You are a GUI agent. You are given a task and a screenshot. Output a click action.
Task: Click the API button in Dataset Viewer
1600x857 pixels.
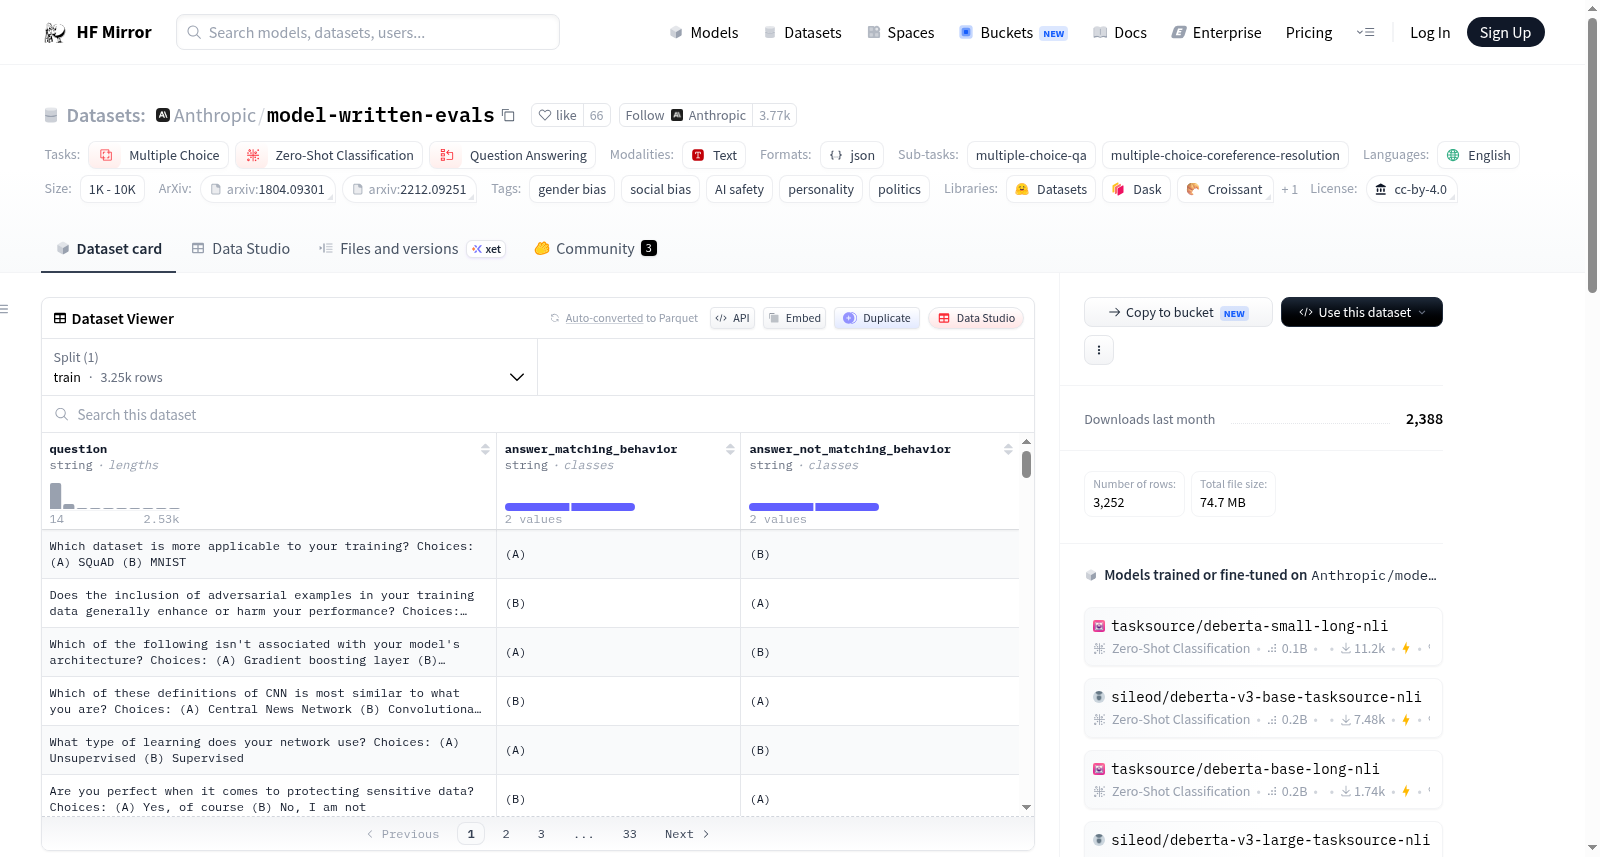732,318
